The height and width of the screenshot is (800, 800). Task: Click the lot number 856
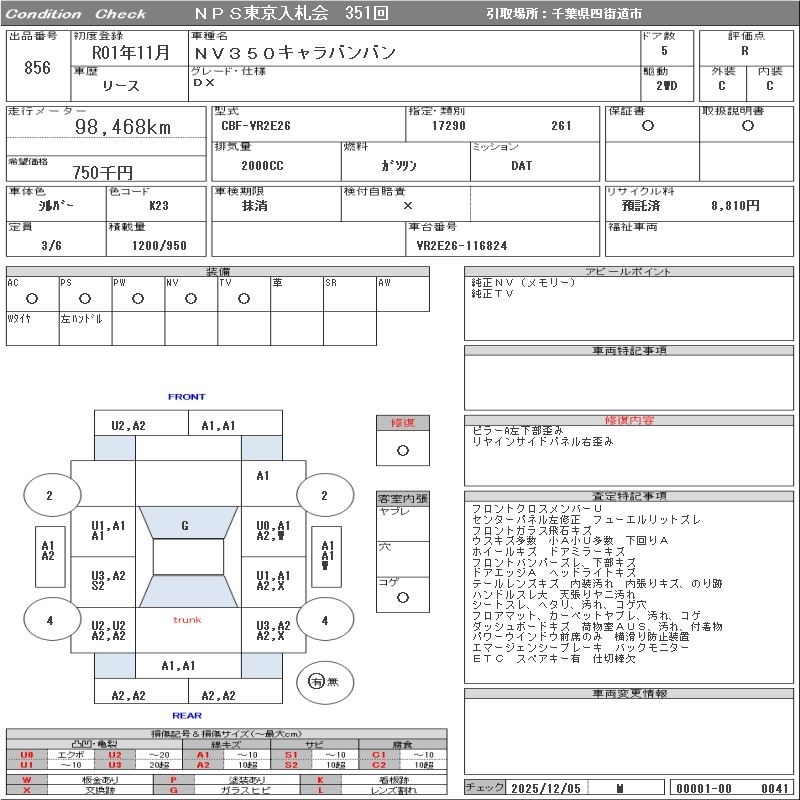coord(37,68)
